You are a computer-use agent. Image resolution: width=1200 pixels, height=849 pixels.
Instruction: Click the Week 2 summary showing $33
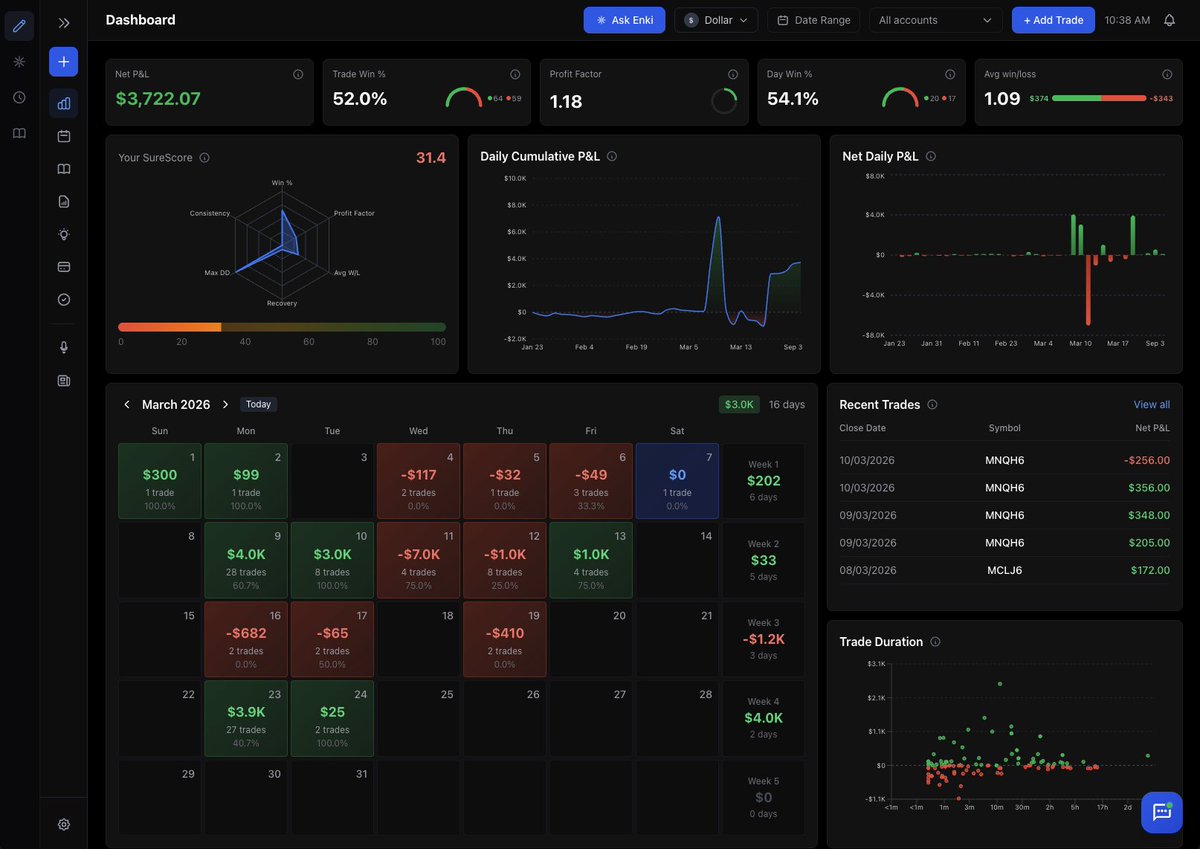coord(763,560)
